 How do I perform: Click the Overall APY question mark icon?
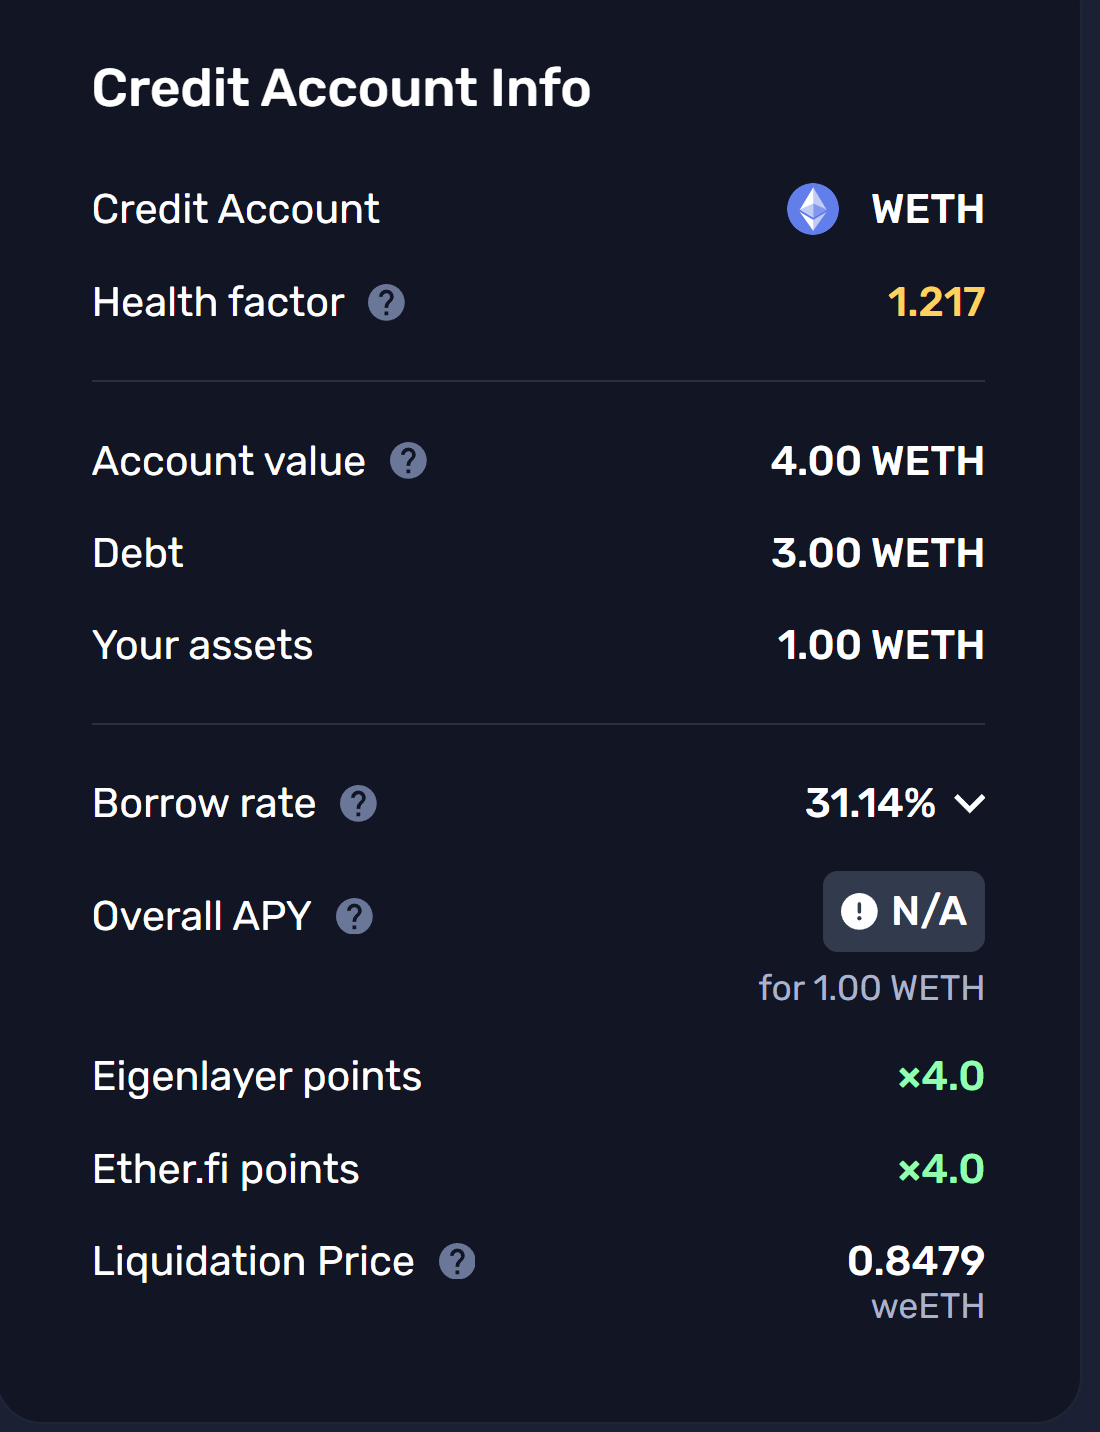(x=354, y=916)
